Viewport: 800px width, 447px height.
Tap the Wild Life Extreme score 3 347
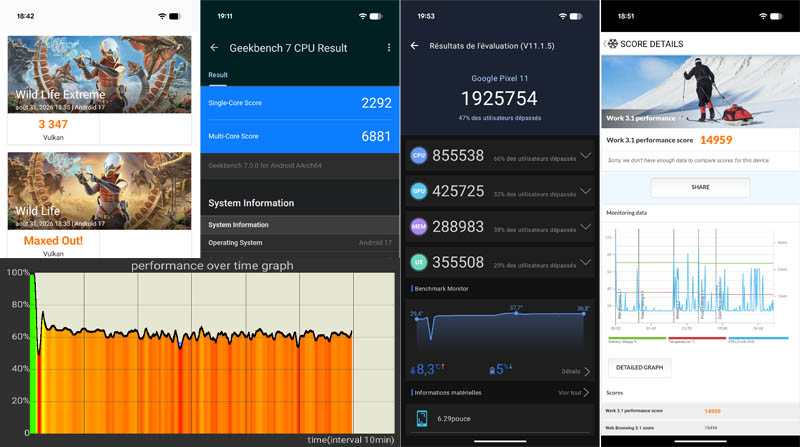click(53, 124)
